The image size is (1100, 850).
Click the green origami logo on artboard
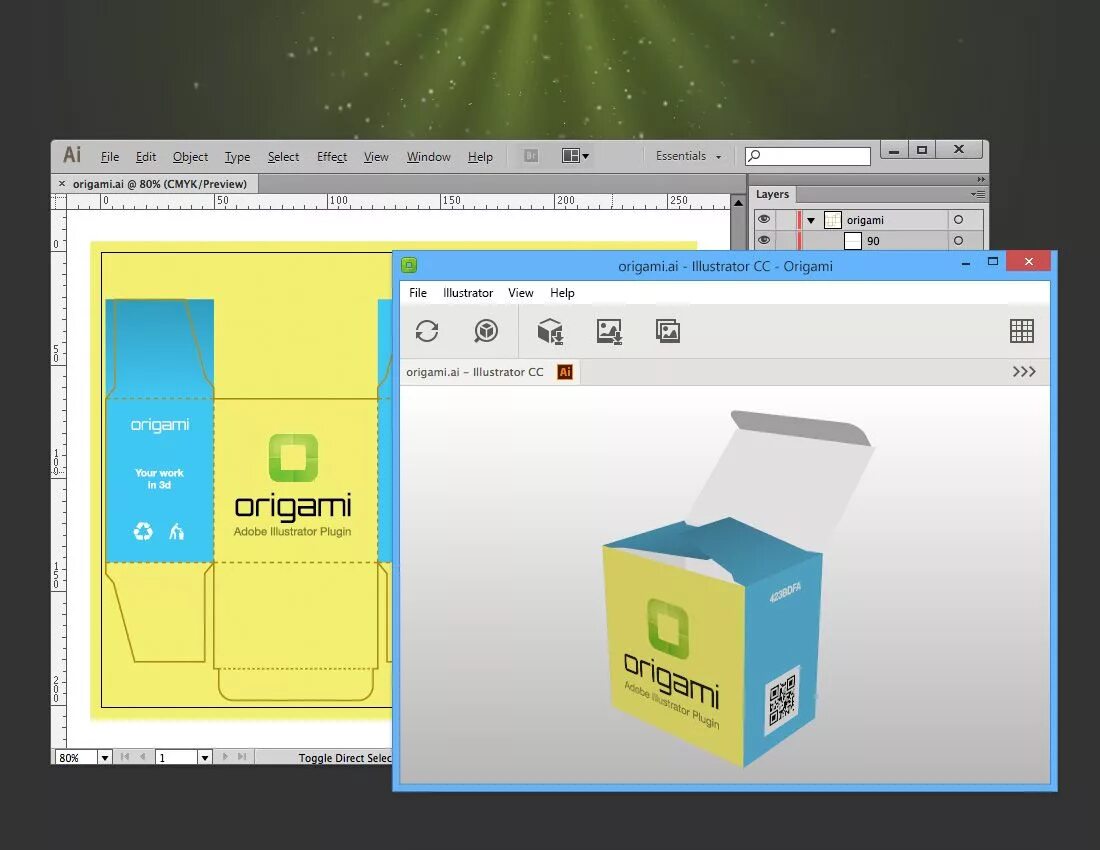point(293,458)
